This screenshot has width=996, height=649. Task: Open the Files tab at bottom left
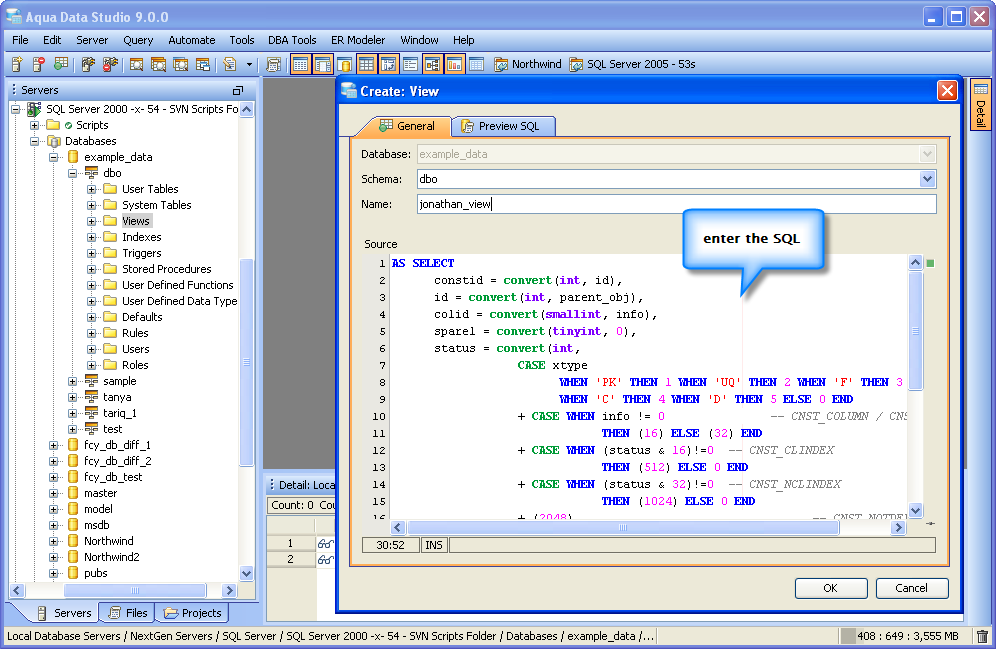click(x=127, y=613)
